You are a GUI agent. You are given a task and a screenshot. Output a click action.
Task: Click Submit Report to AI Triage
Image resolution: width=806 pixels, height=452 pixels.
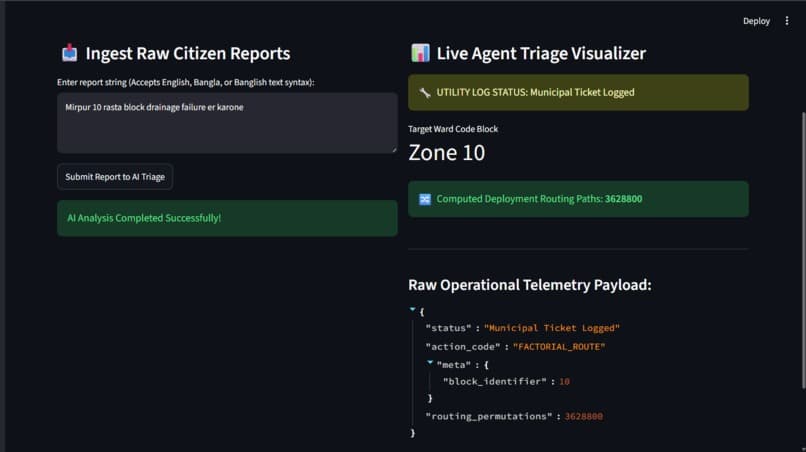coord(115,177)
